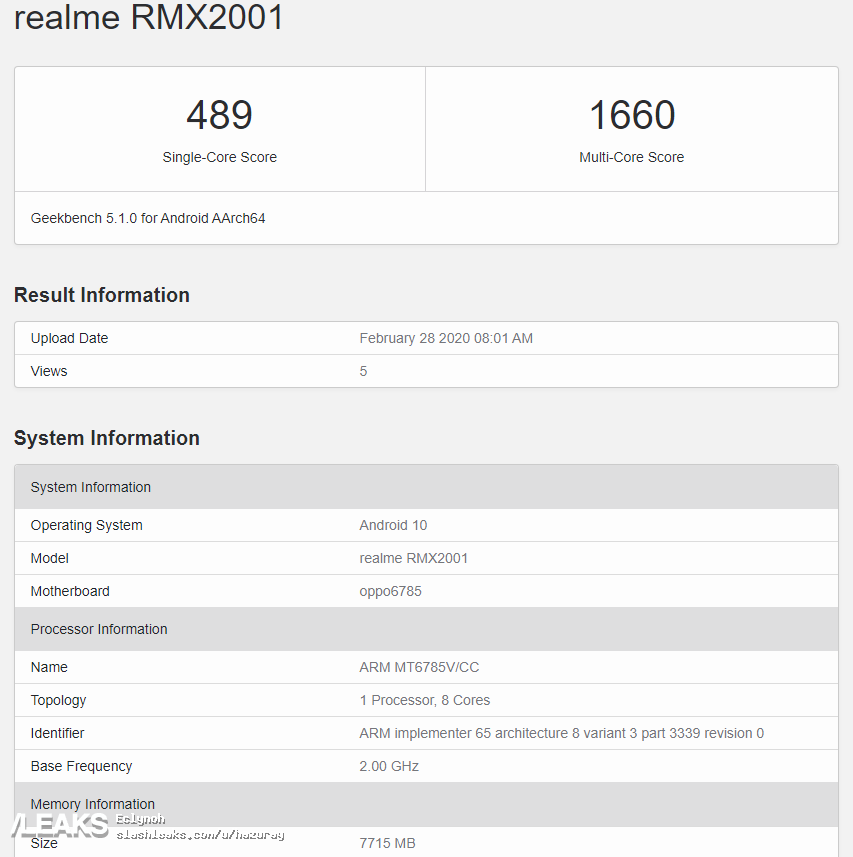
Task: Click the Processor Information section header
Action: pyautogui.click(x=426, y=629)
